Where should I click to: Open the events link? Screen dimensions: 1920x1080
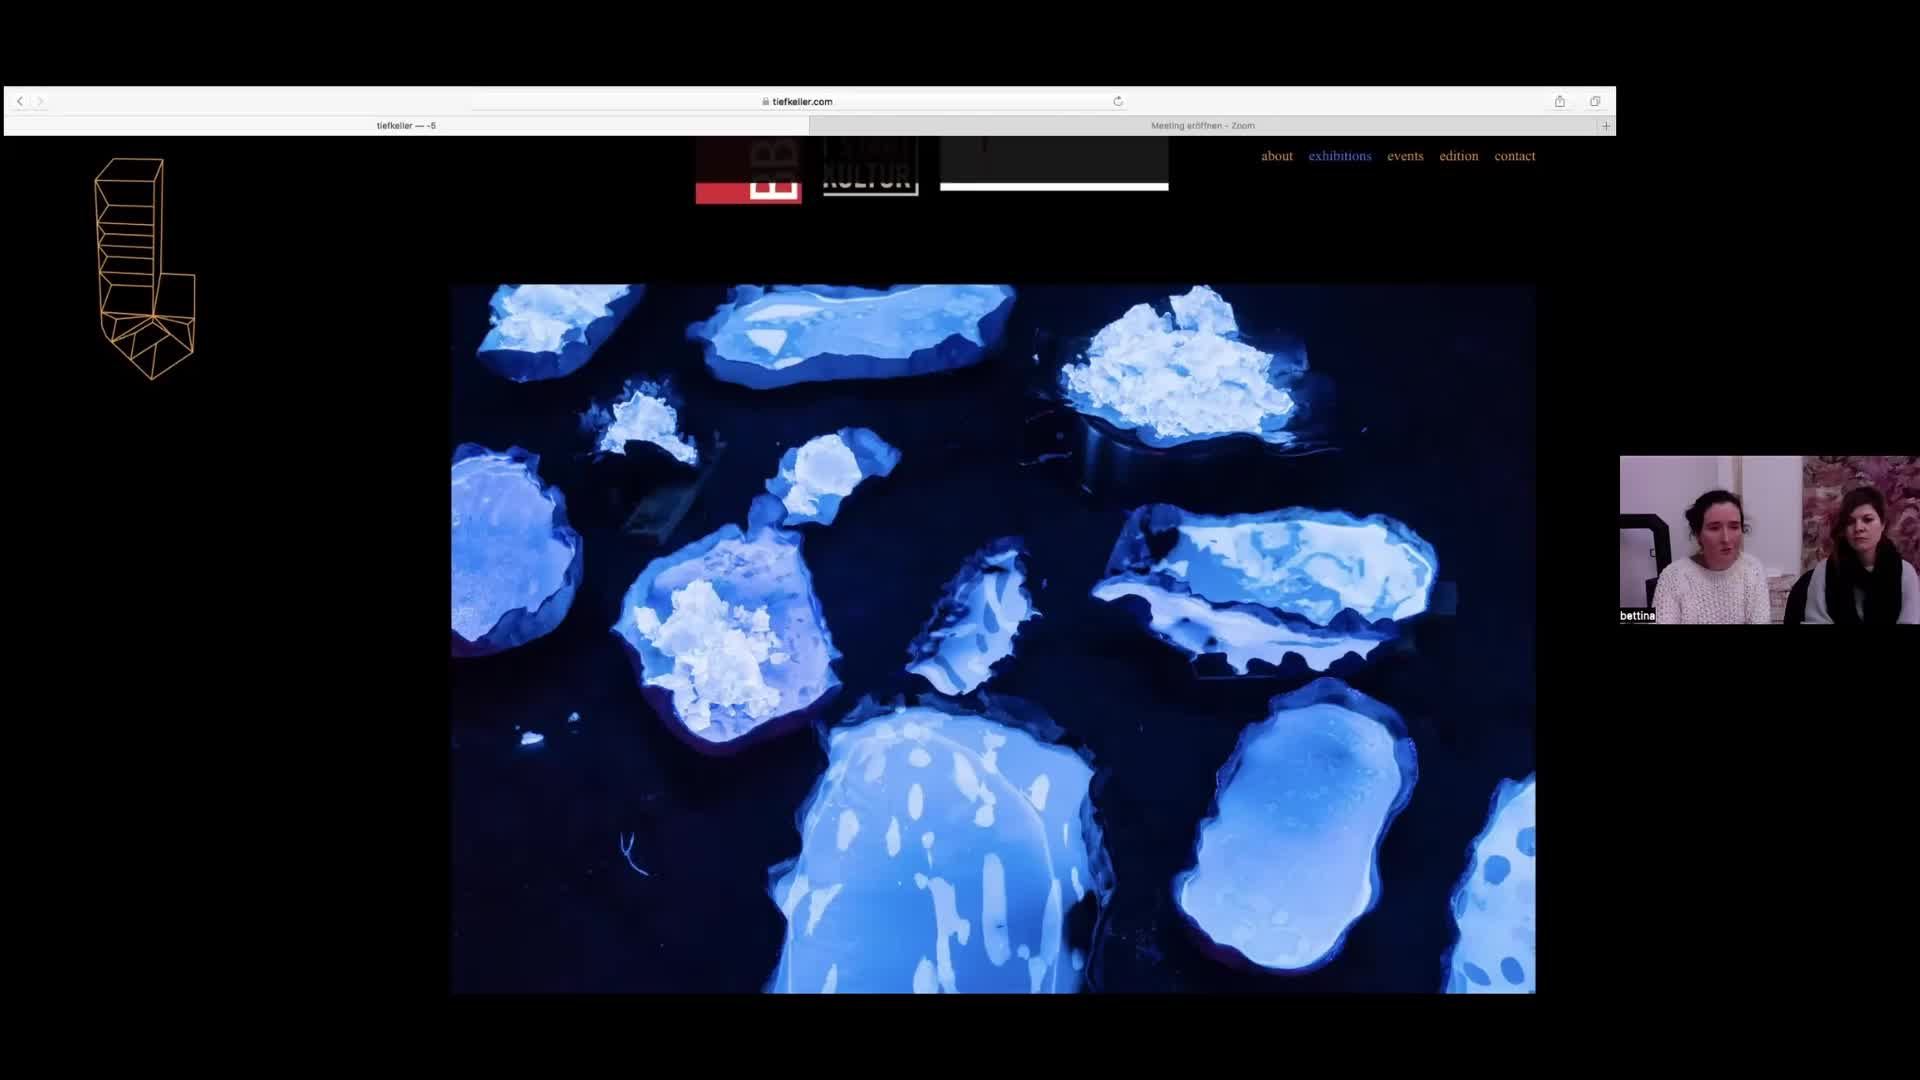tap(1405, 156)
